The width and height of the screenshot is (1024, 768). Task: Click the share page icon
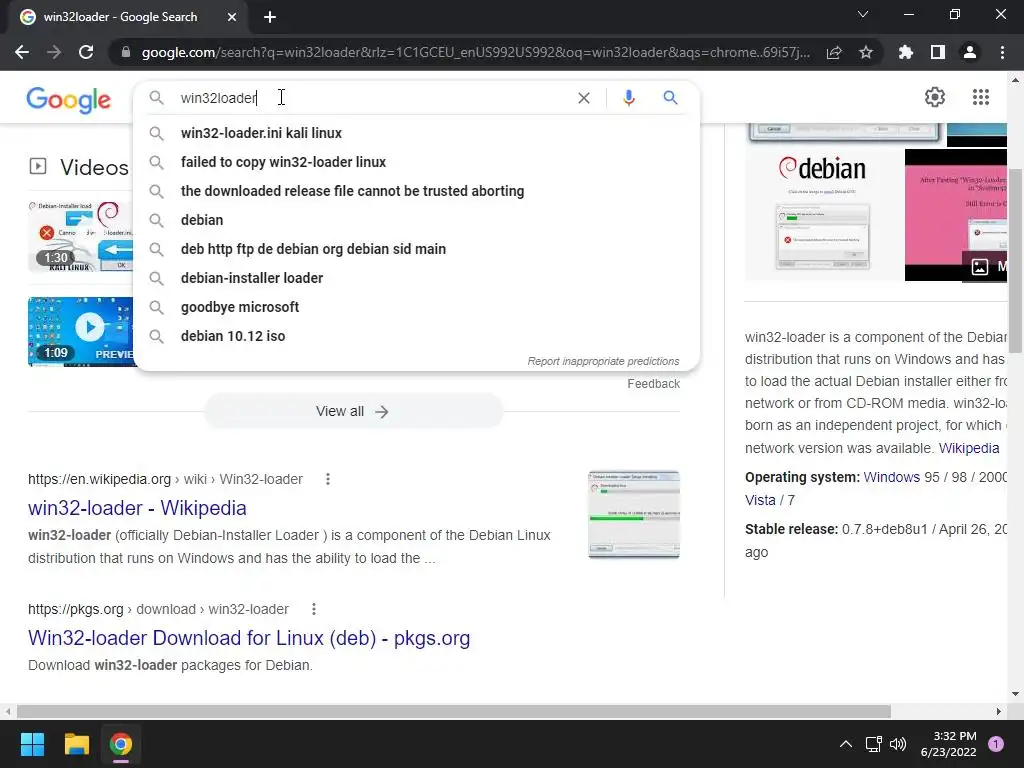tap(834, 52)
